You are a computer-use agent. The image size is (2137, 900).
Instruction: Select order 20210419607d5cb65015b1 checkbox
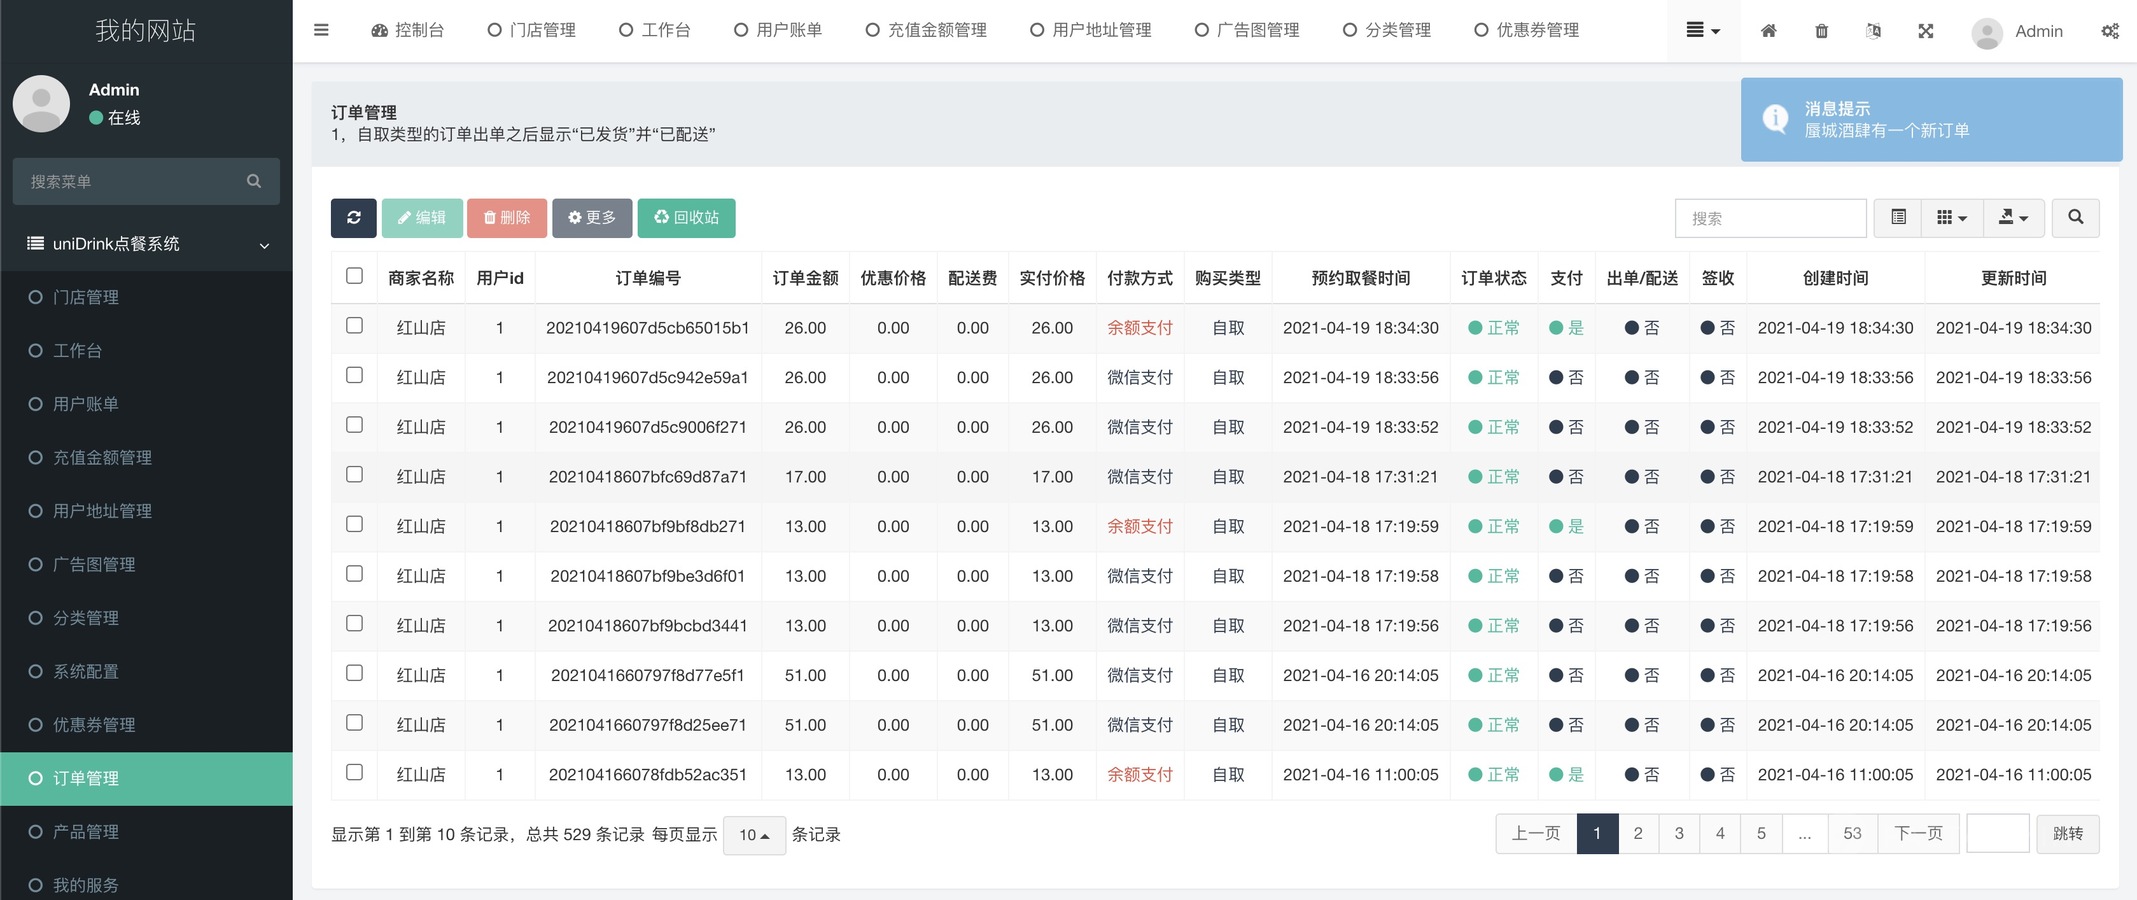[354, 326]
